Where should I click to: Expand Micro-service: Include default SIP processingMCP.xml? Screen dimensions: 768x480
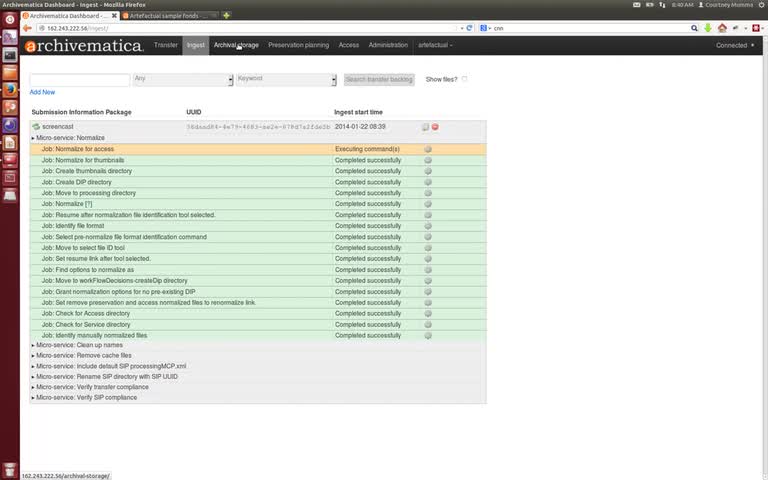(109, 366)
